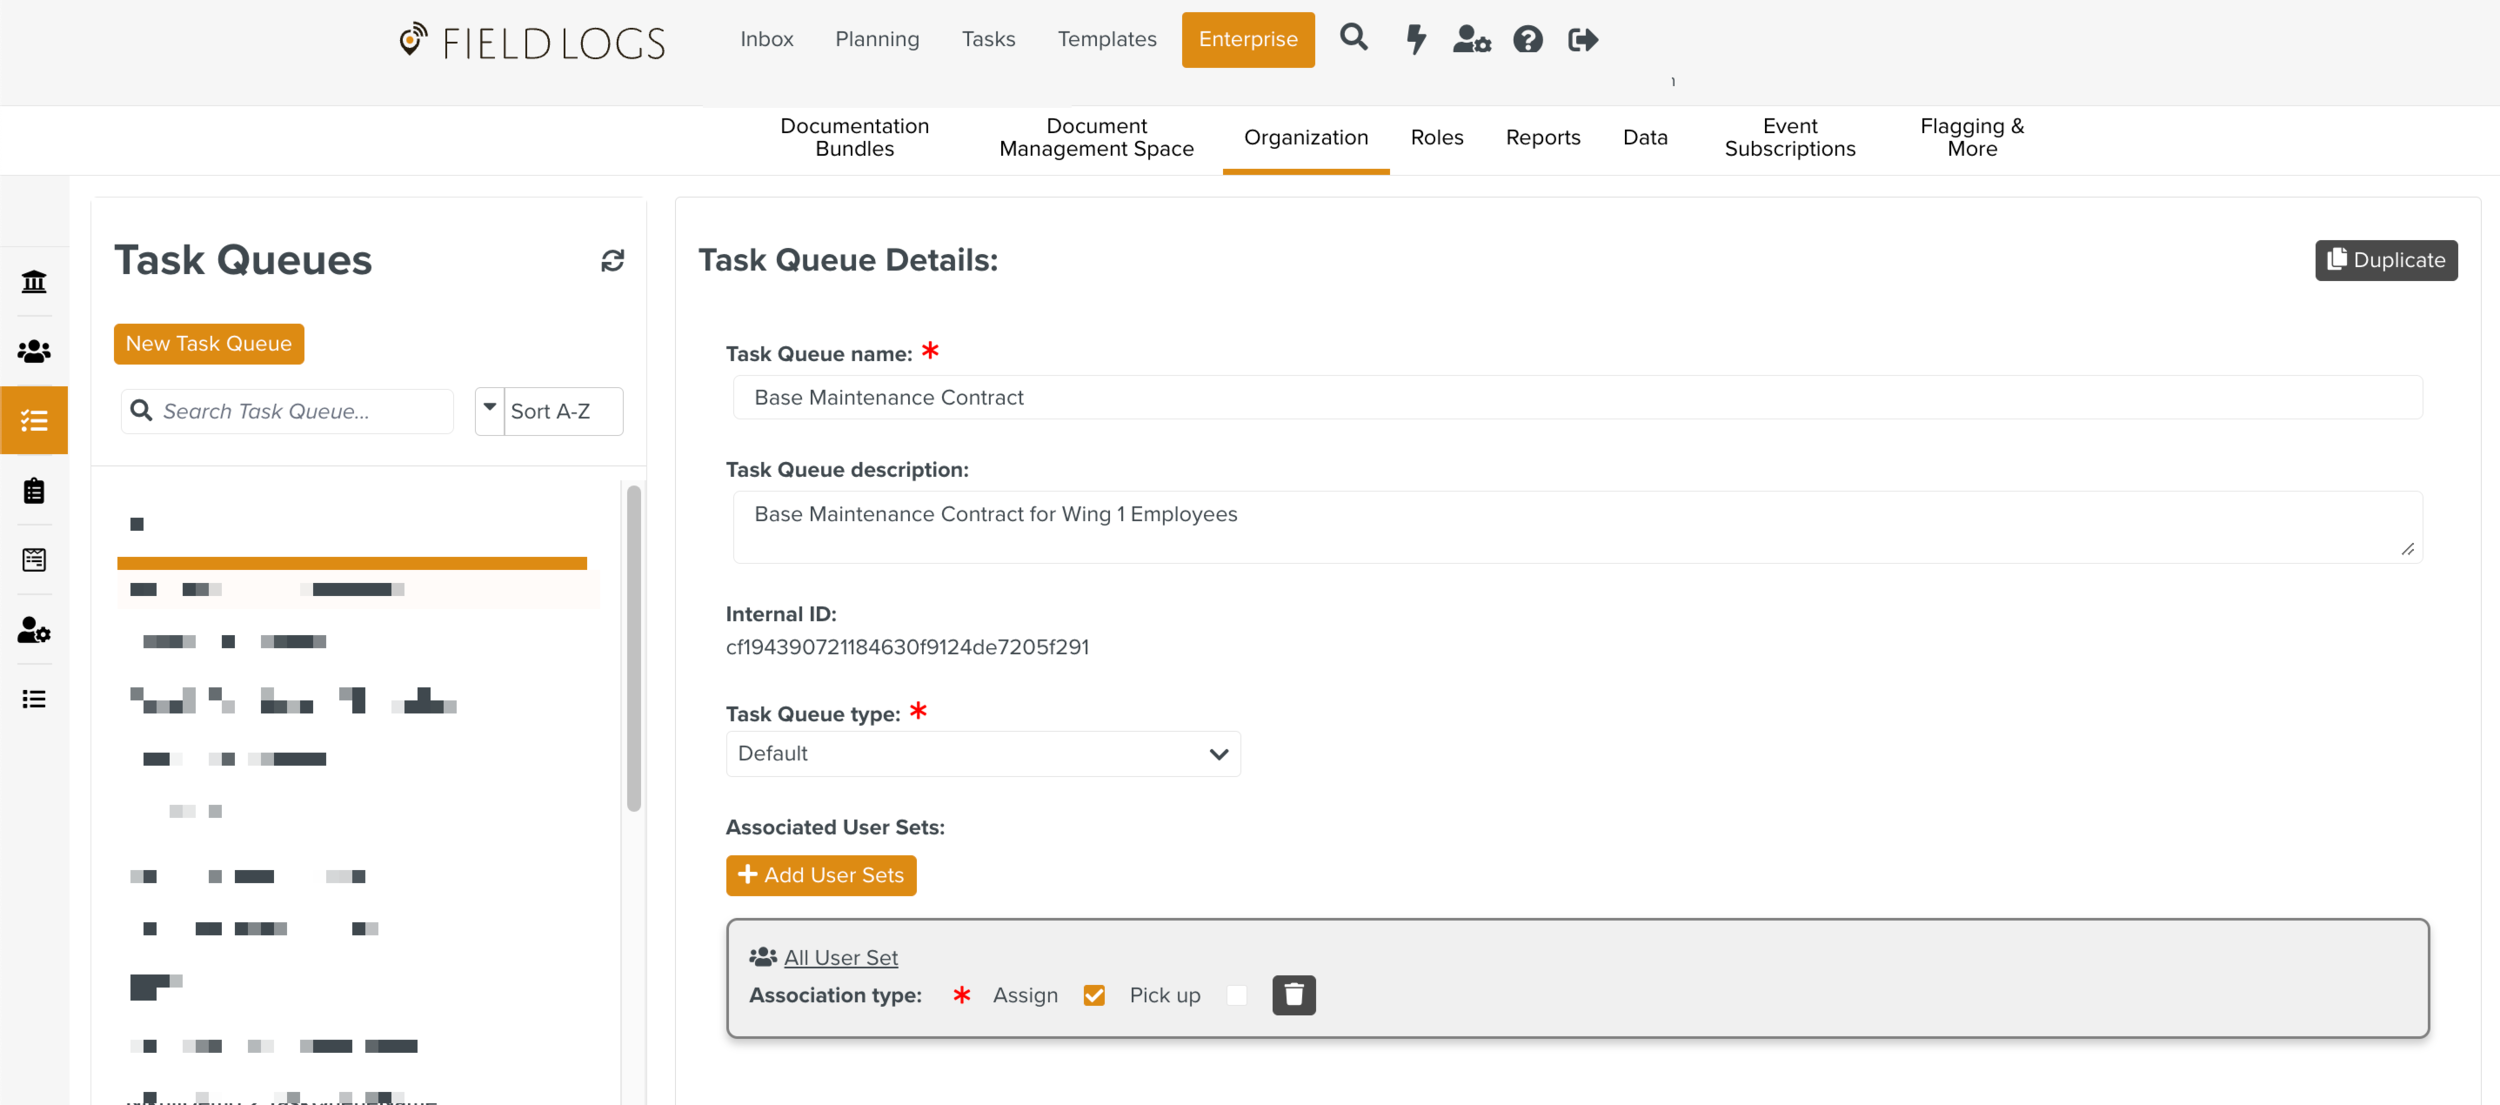
Task: Click the help question mark icon
Action: [1527, 39]
